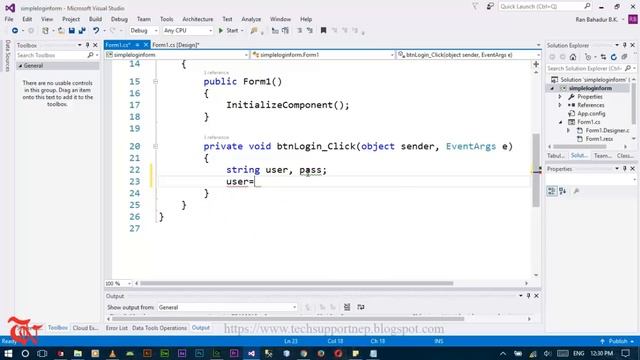640x360 pixels.
Task: Click the Ran Bahadur B.K. account name
Action: pos(596,20)
